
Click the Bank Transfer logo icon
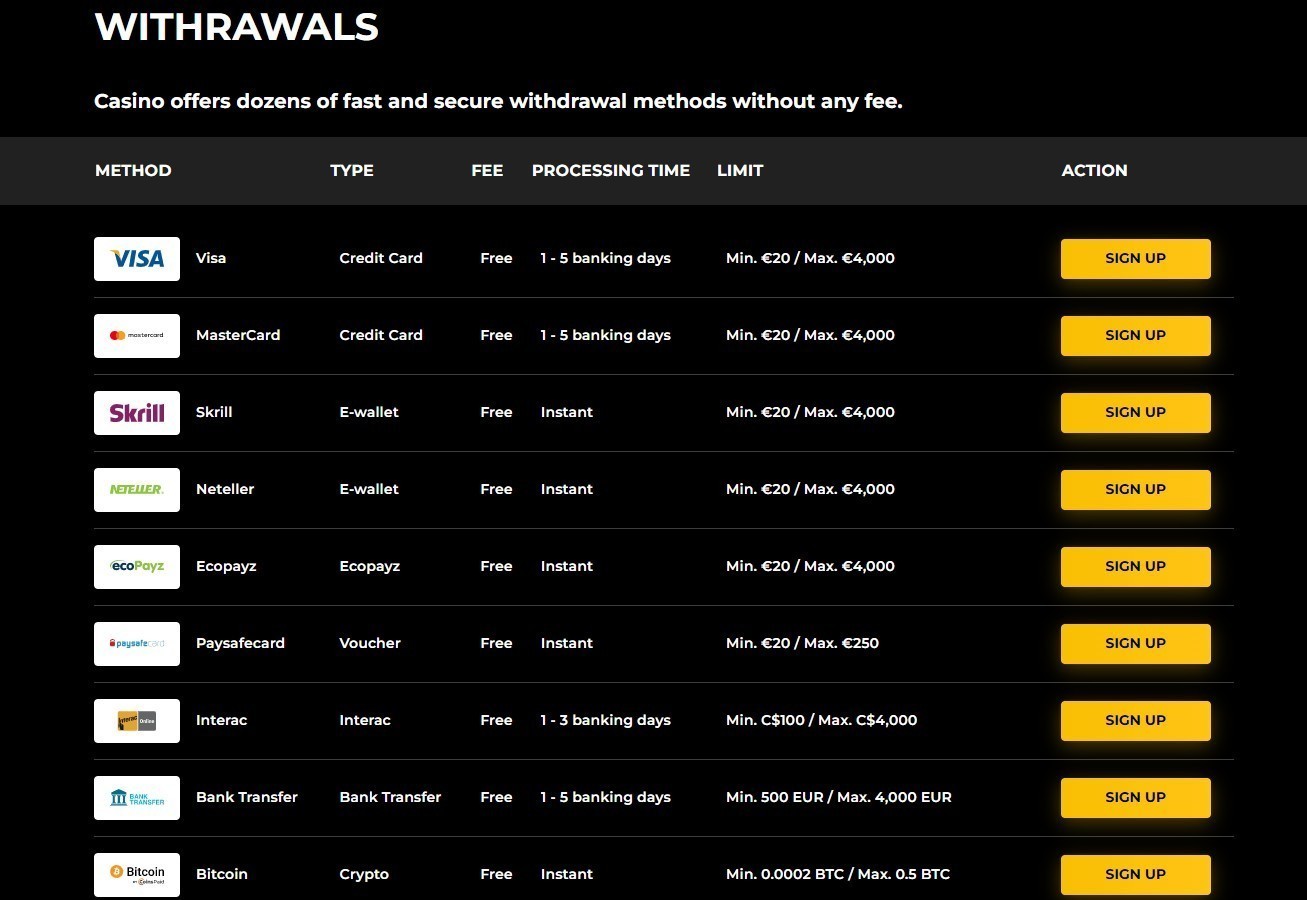pyautogui.click(x=137, y=798)
